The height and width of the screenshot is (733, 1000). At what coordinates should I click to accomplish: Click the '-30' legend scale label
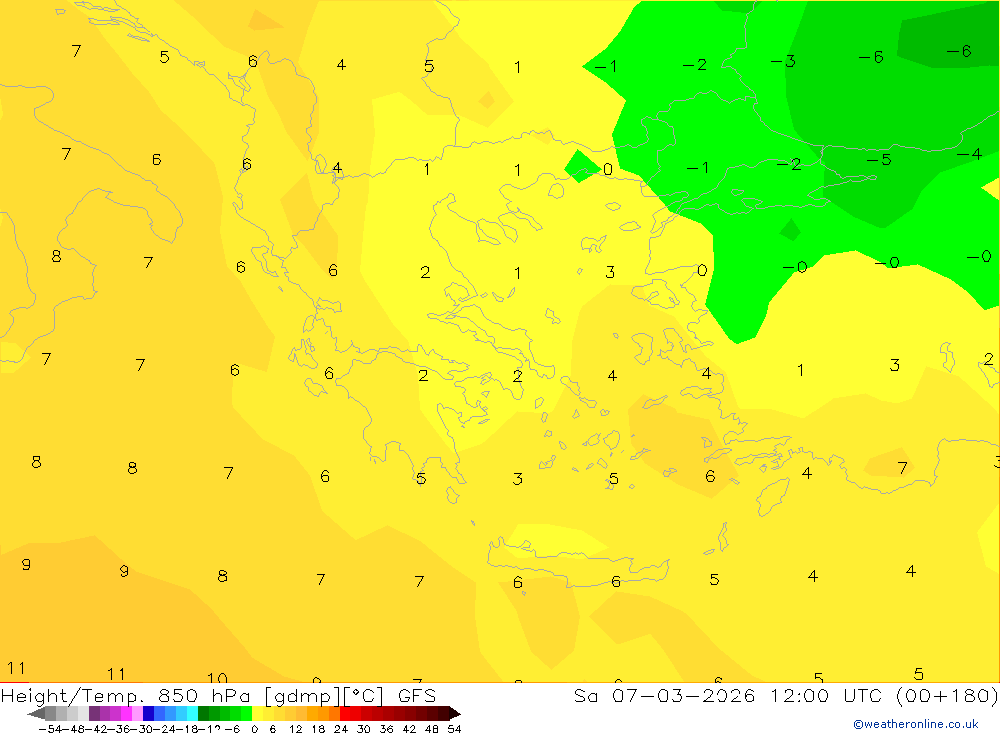point(142,729)
